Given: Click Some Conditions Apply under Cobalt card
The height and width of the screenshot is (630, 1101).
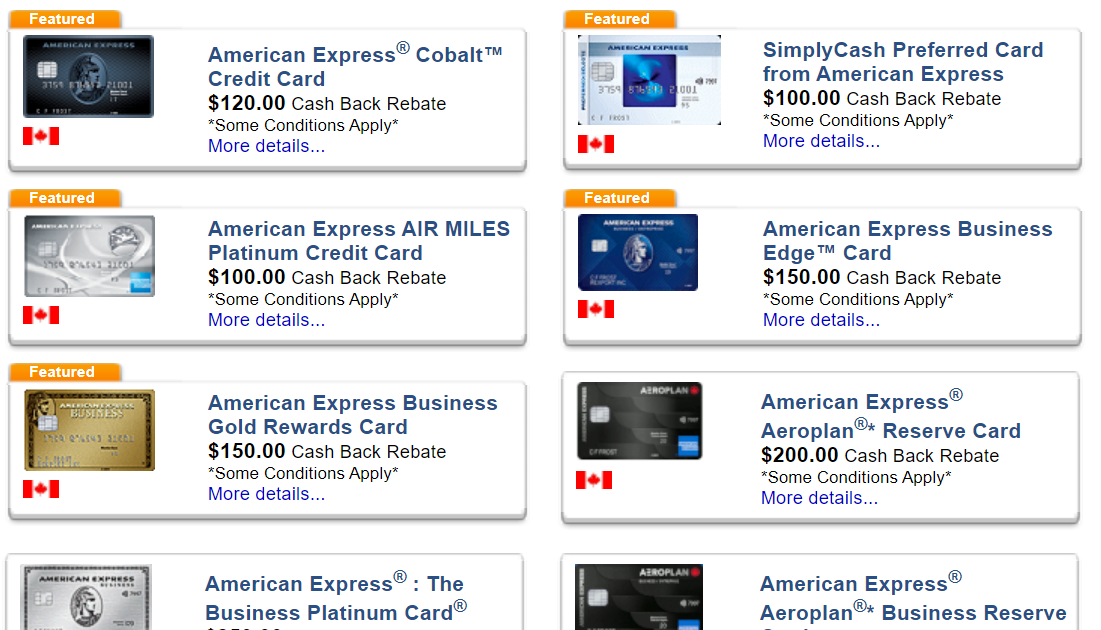Looking at the screenshot, I should click(x=303, y=126).
